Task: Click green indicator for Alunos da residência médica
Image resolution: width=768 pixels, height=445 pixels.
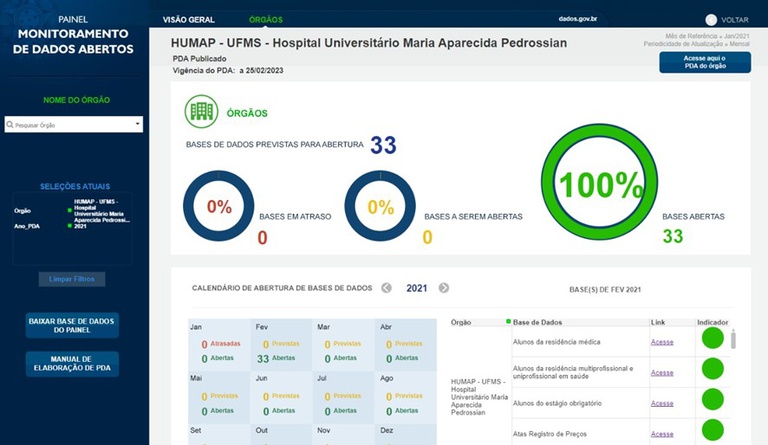Action: (712, 340)
